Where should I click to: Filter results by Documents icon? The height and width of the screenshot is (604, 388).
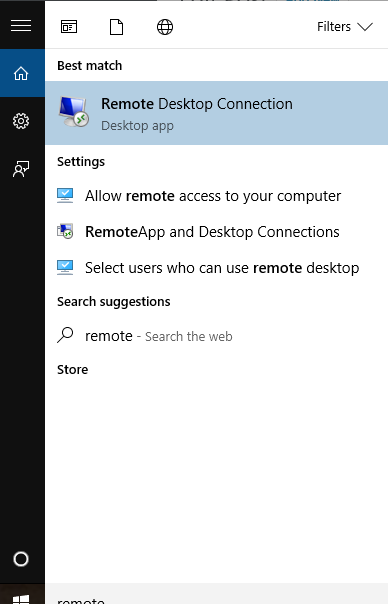116,27
